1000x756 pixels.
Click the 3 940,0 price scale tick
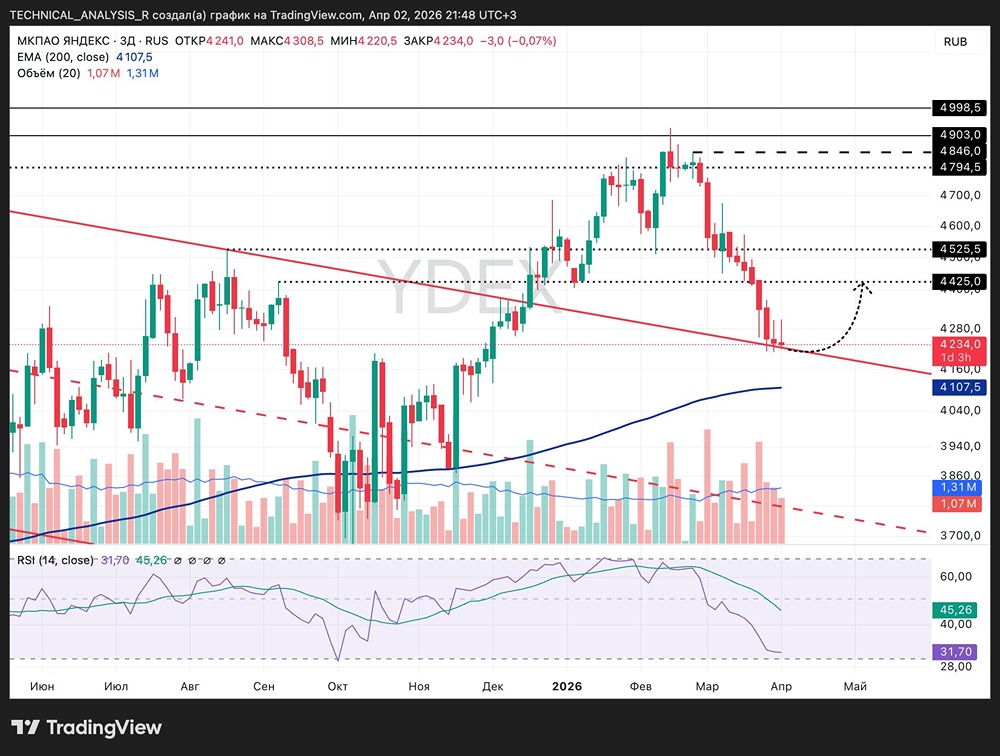coord(960,446)
